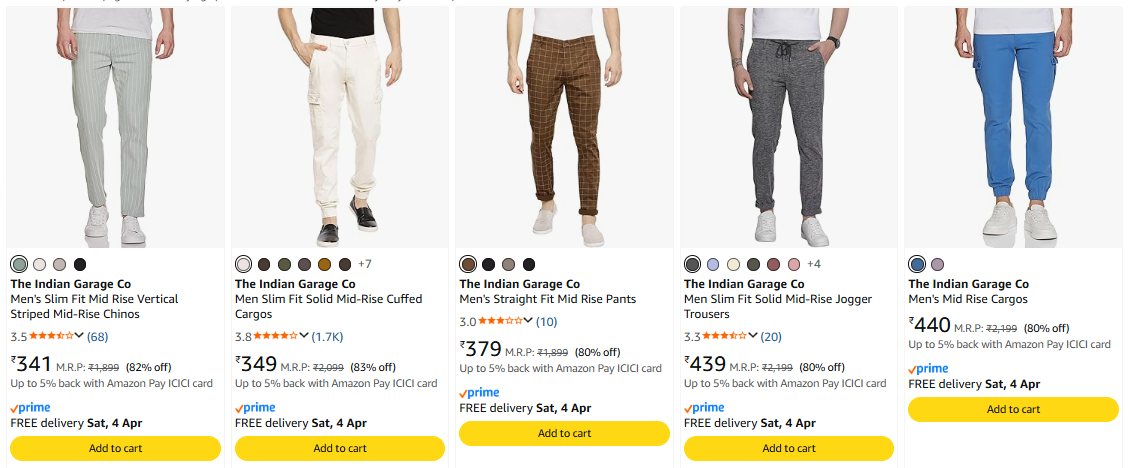1128x468 pixels.
Task: Choose the pink swatch on Jogger Trousers
Action: (793, 264)
